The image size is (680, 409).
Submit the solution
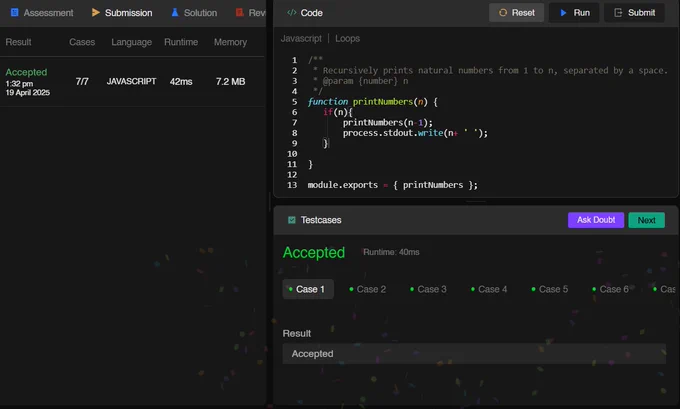[634, 13]
